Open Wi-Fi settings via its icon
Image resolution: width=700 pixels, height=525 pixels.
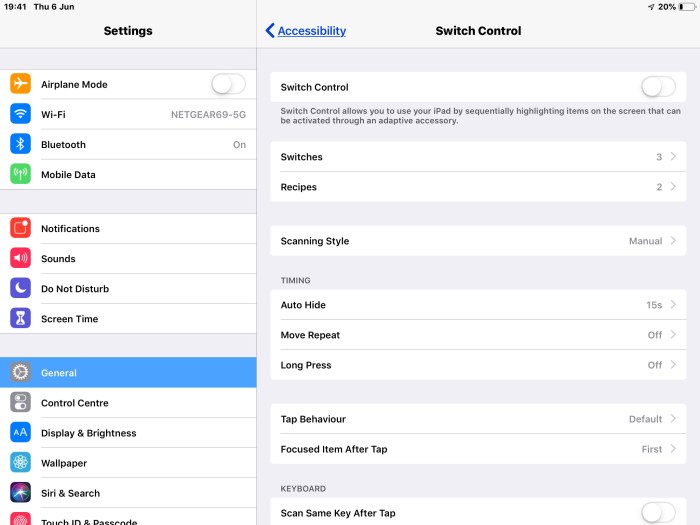[x=20, y=115]
